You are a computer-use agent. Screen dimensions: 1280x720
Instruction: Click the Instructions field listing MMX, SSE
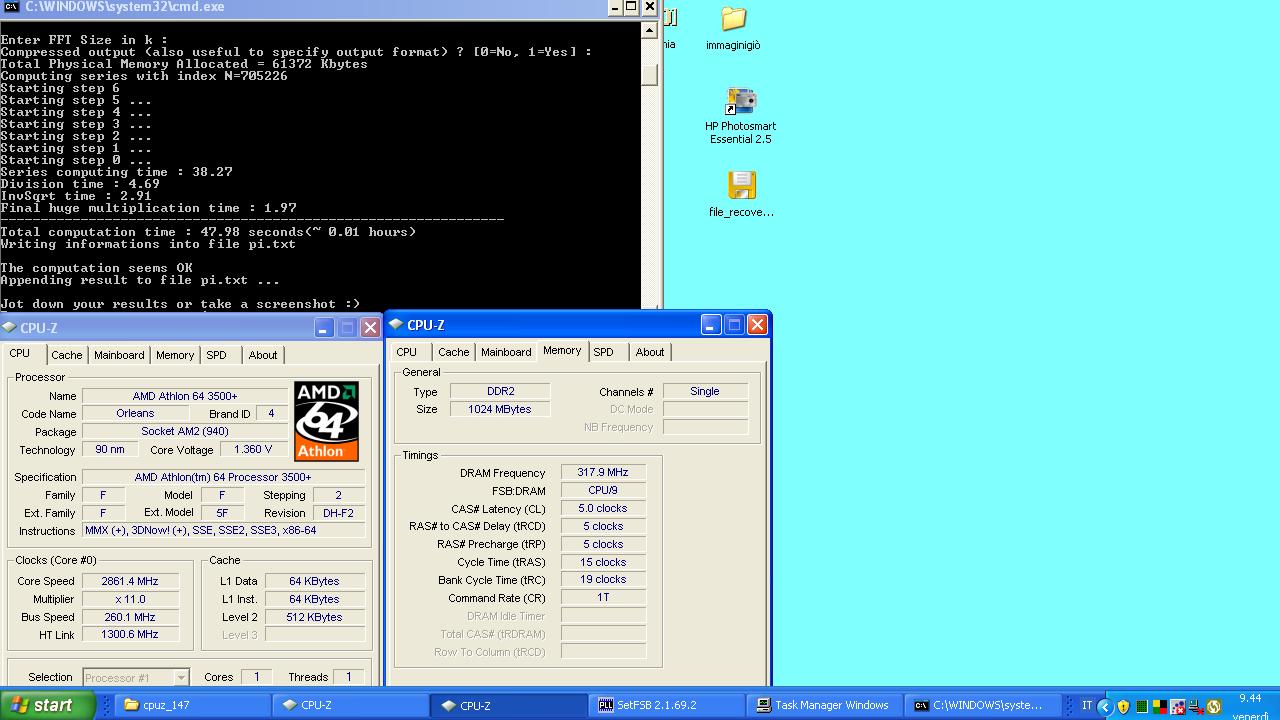click(x=223, y=531)
